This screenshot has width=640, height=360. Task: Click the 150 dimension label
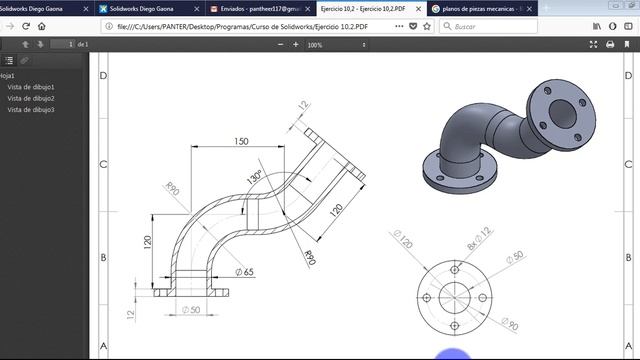tap(241, 141)
